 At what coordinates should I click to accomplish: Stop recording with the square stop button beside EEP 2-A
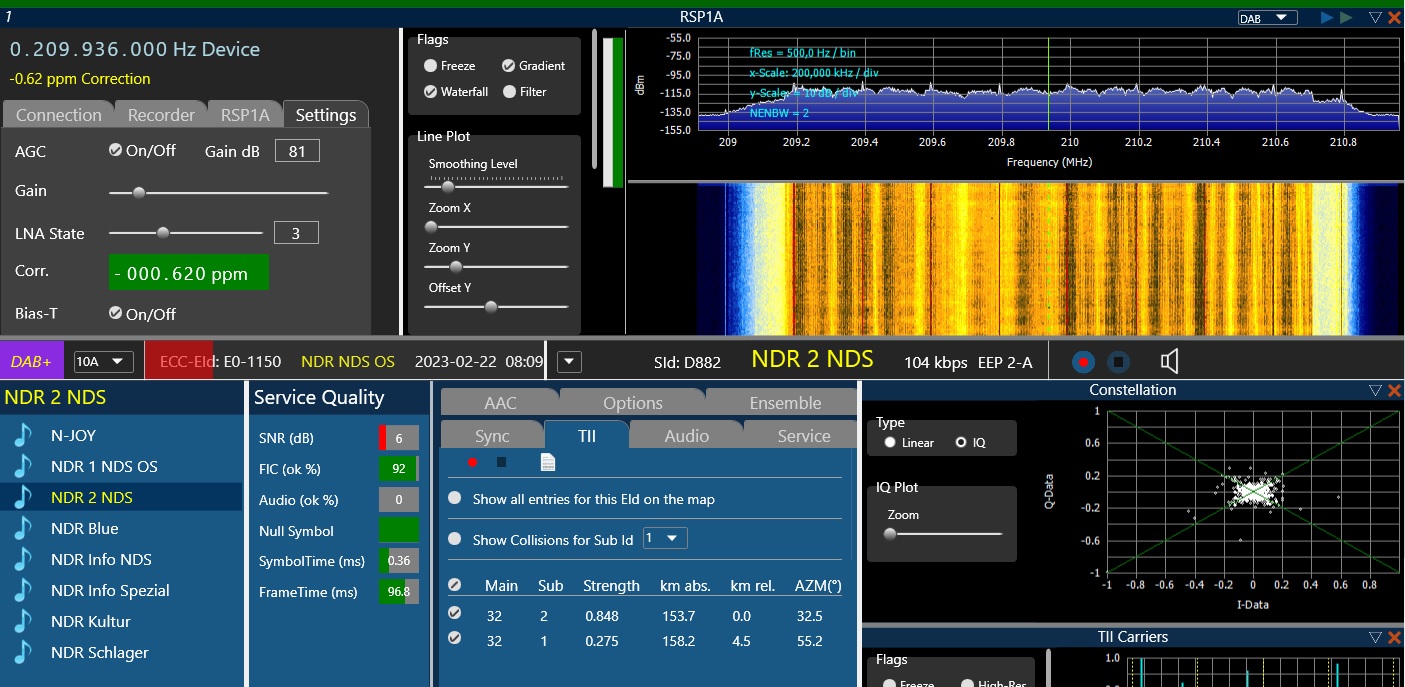coord(1119,361)
